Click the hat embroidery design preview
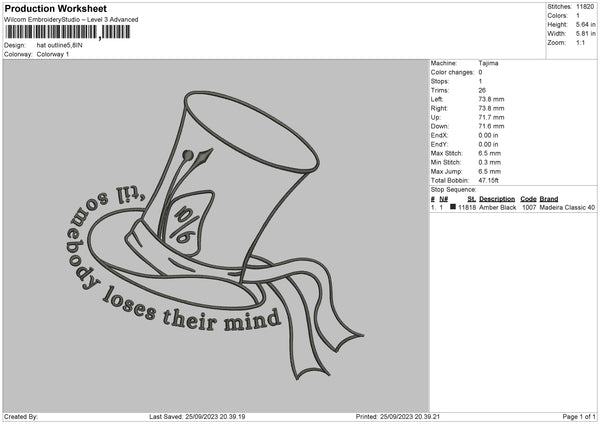Image resolution: width=600 pixels, height=424 pixels. 216,235
